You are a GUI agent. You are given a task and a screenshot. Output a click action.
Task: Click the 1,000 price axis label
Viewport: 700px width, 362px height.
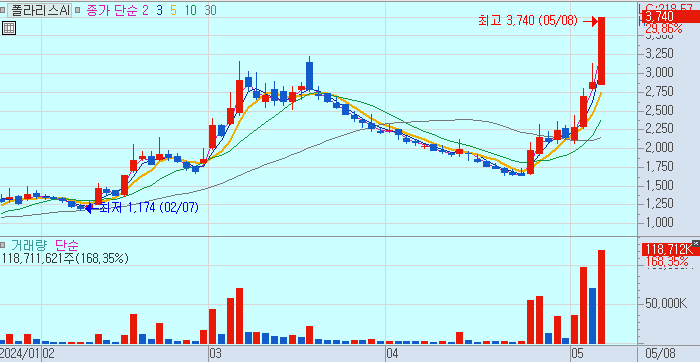(660, 222)
